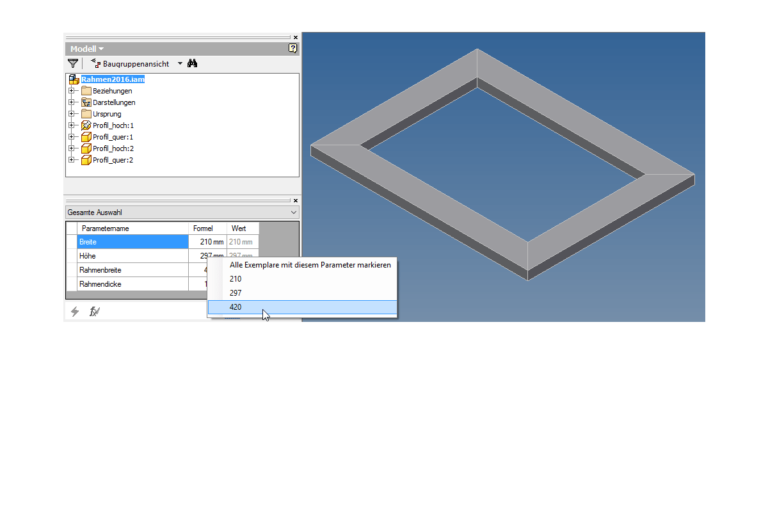768x512 pixels.
Task: Select Profil_hoch:1 label in tree
Action: pos(113,125)
